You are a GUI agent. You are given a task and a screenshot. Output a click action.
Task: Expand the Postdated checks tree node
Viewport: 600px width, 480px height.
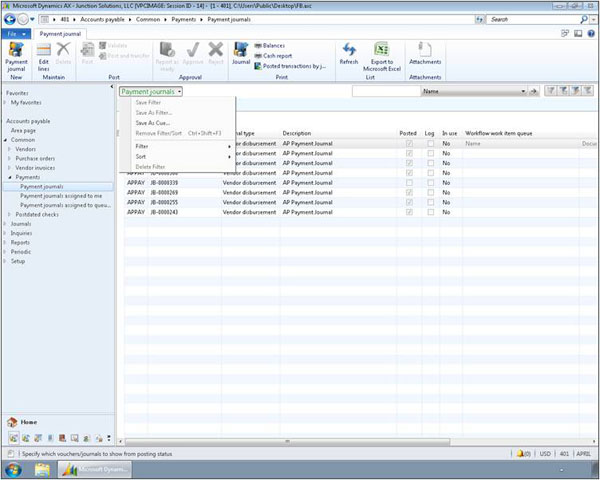point(10,214)
